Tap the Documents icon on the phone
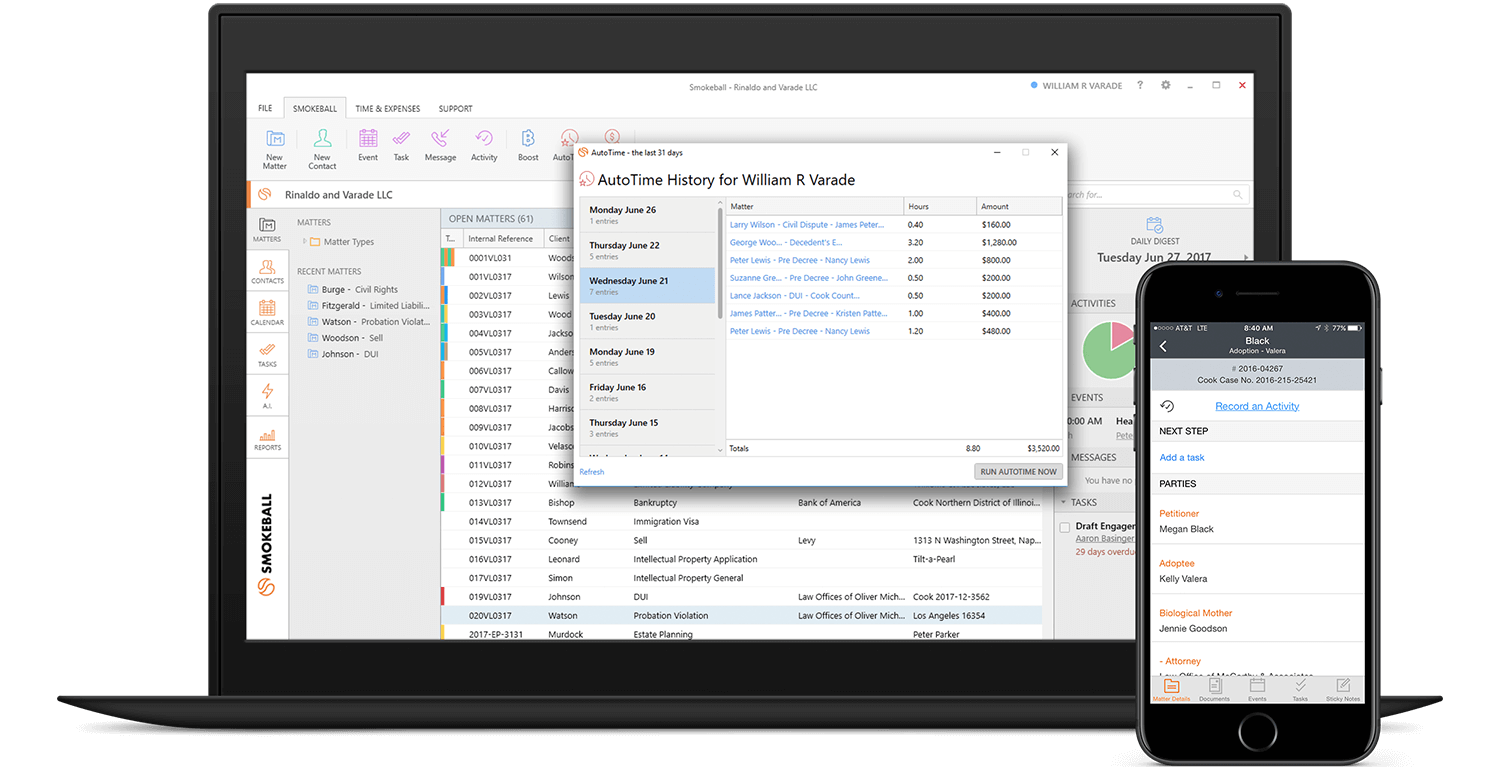Screen dimensions: 1500x770 coord(1215,688)
